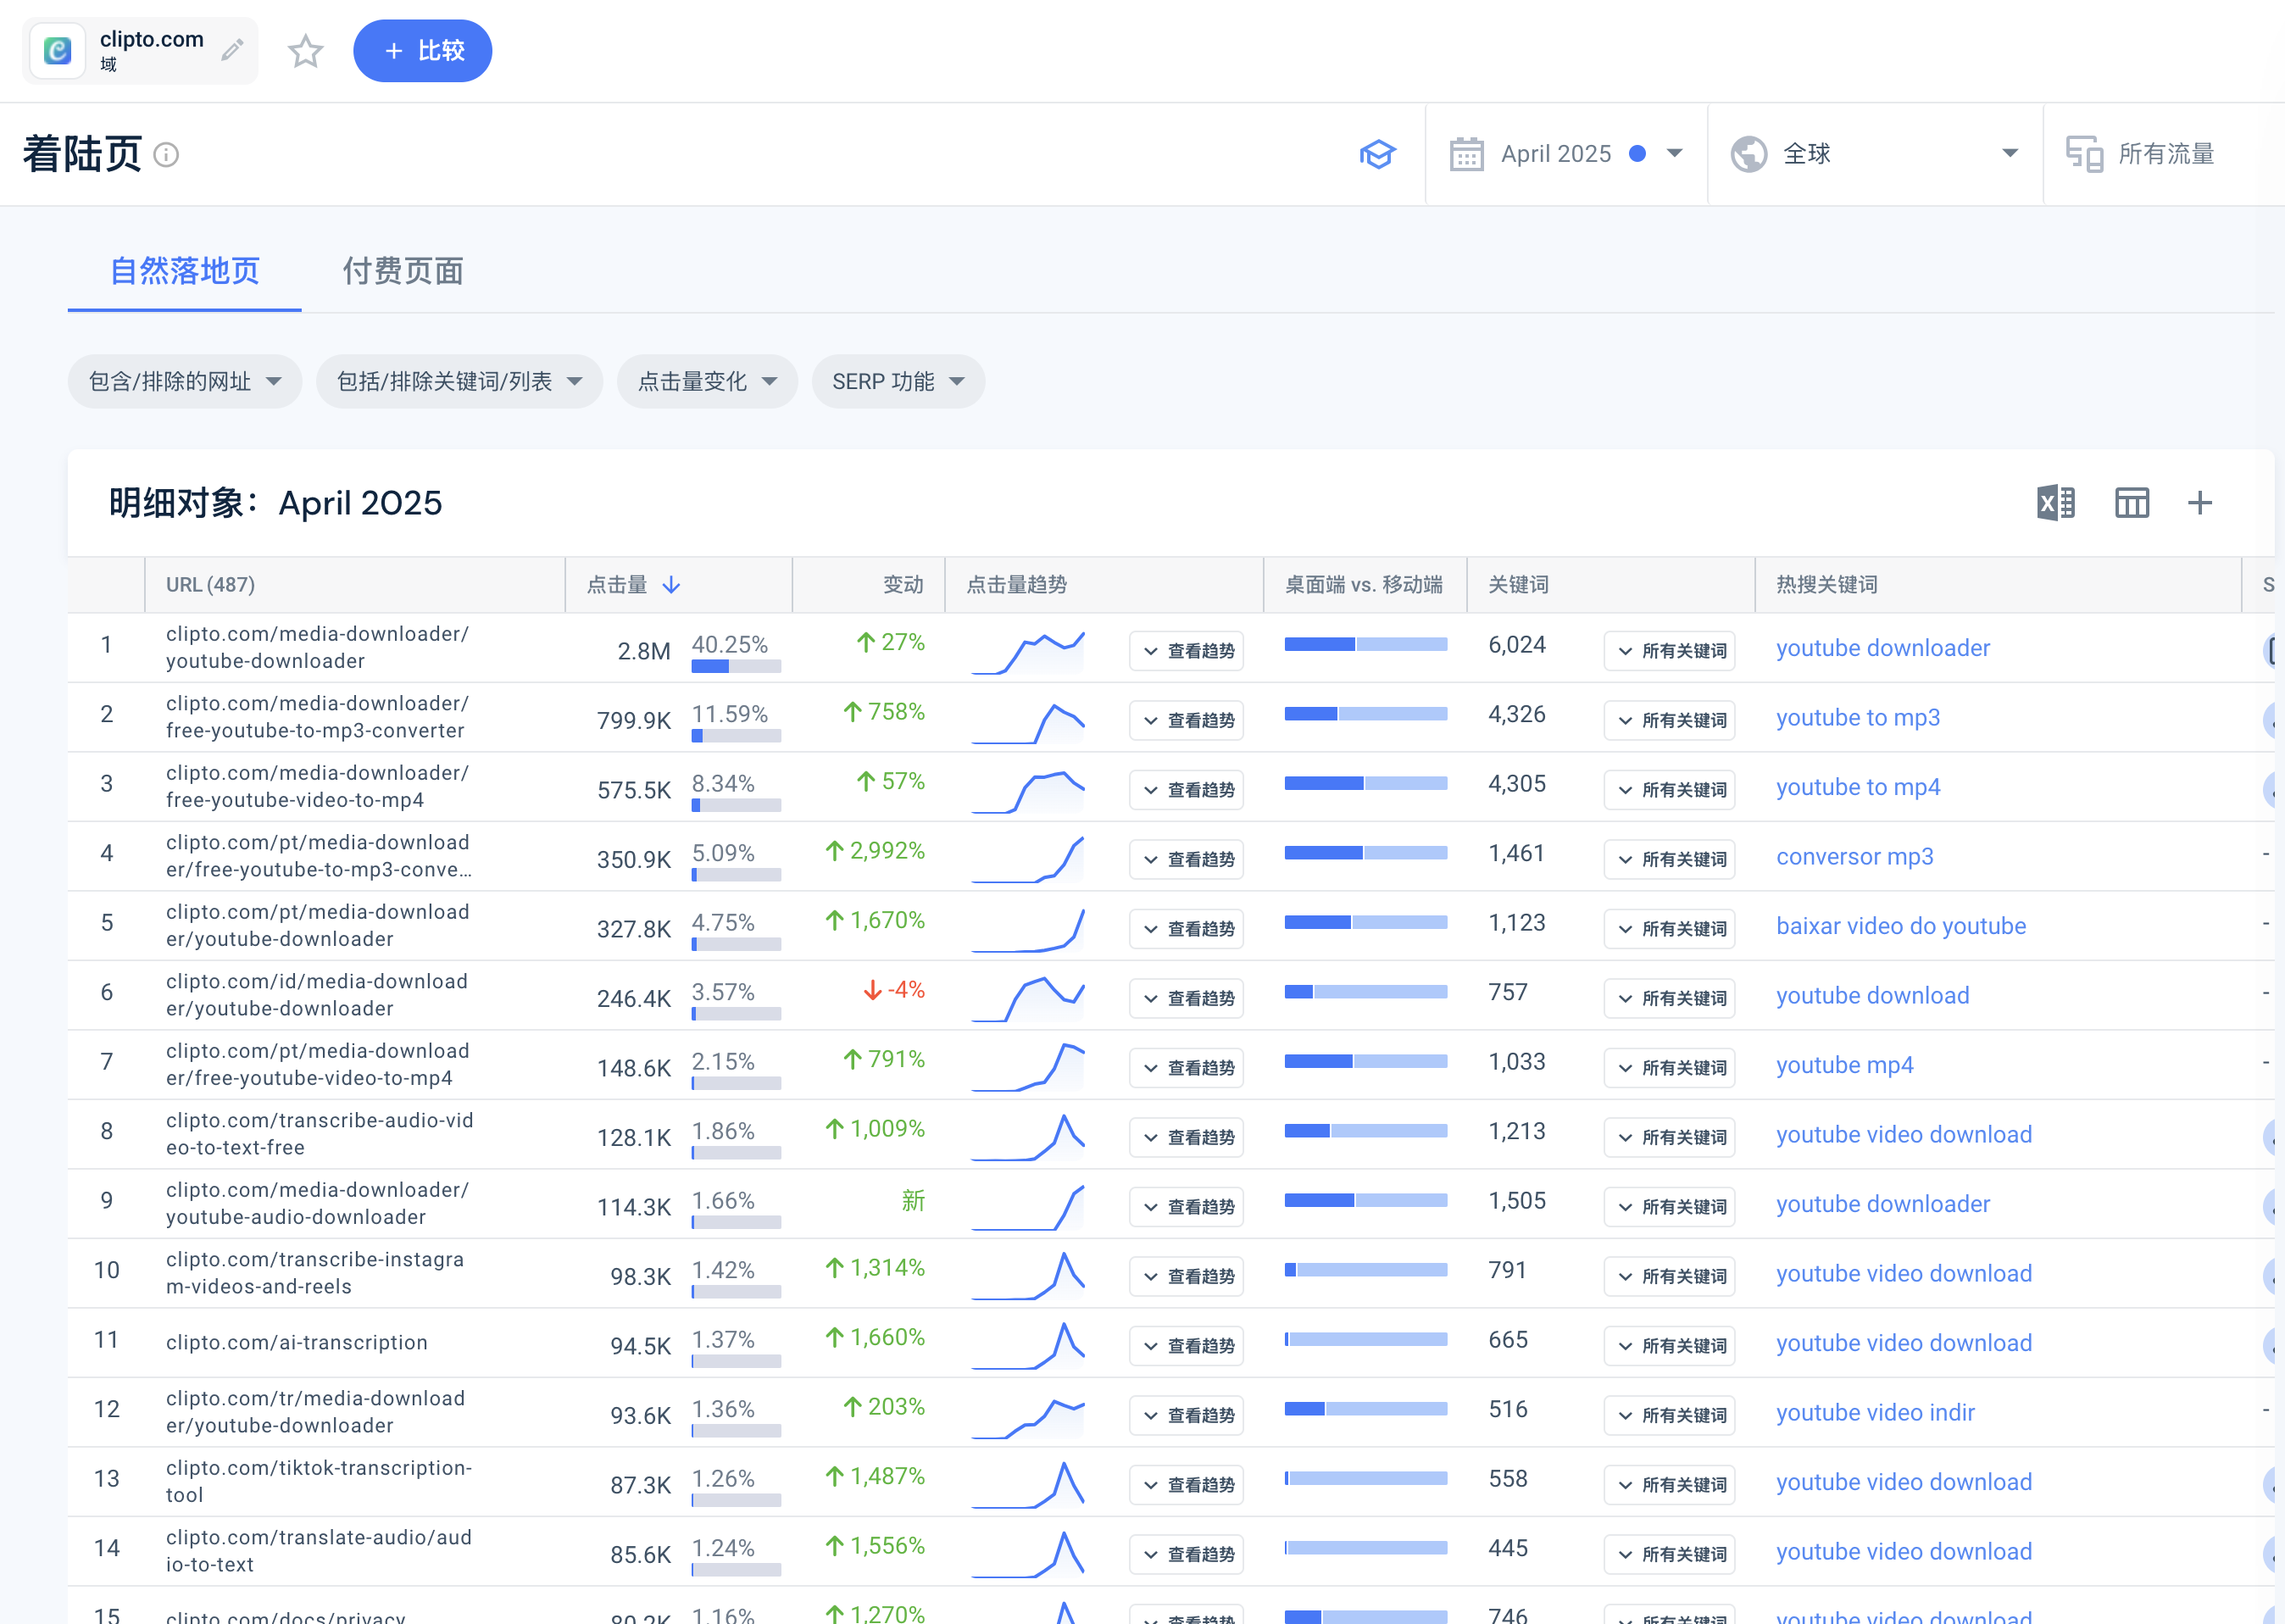Click the calendar icon for April 2025
This screenshot has width=2285, height=1624.
coord(1466,154)
